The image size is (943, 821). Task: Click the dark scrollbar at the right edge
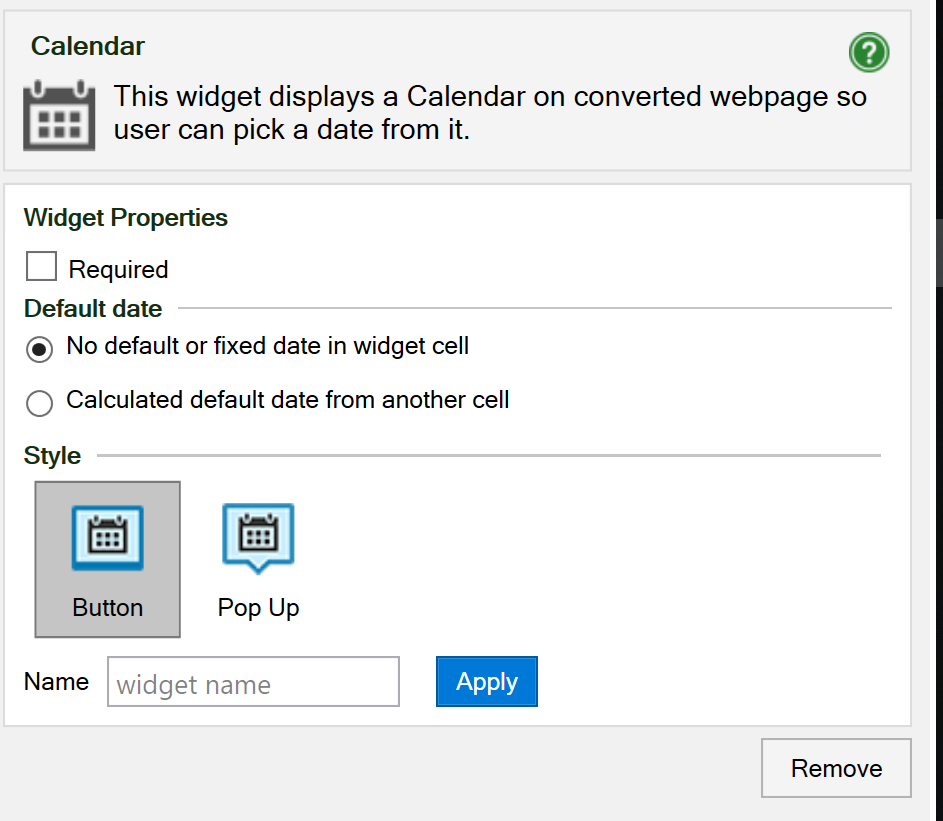pyautogui.click(x=939, y=253)
